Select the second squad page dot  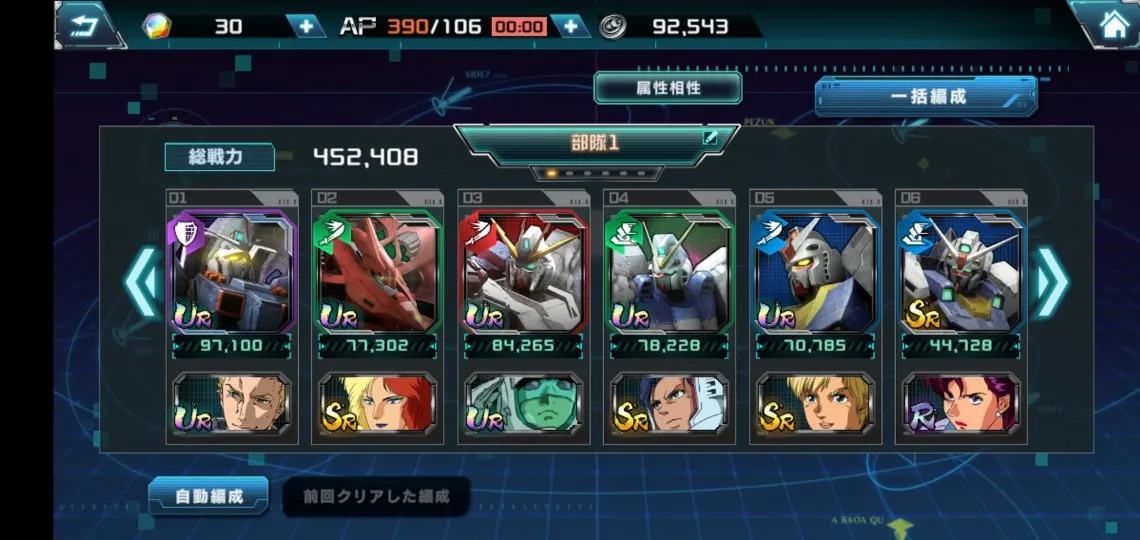click(570, 174)
